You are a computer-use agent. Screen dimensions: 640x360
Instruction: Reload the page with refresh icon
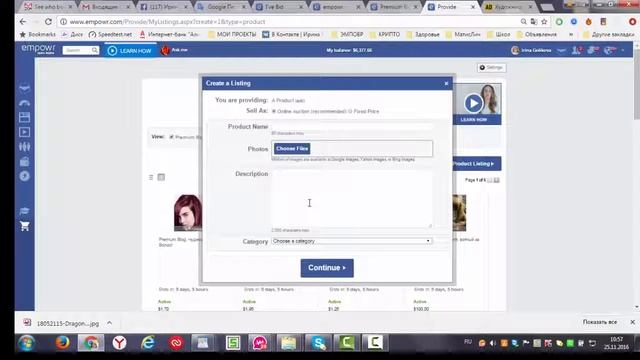click(x=48, y=22)
